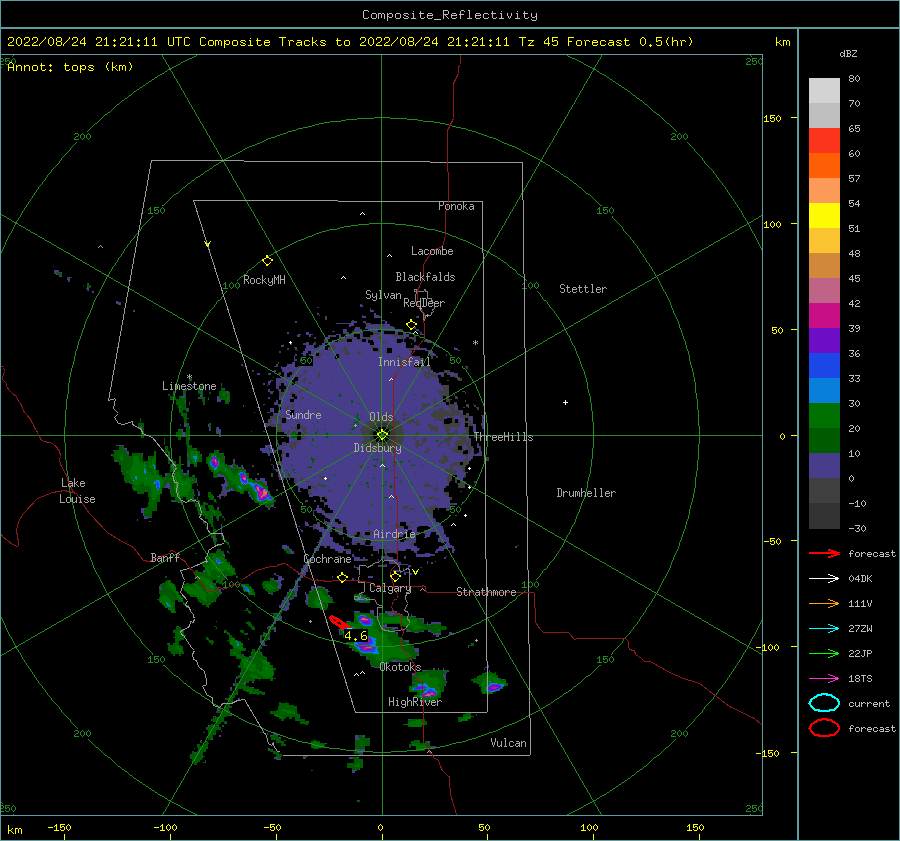Pick the red 60-65 dBZ swatch

click(824, 141)
